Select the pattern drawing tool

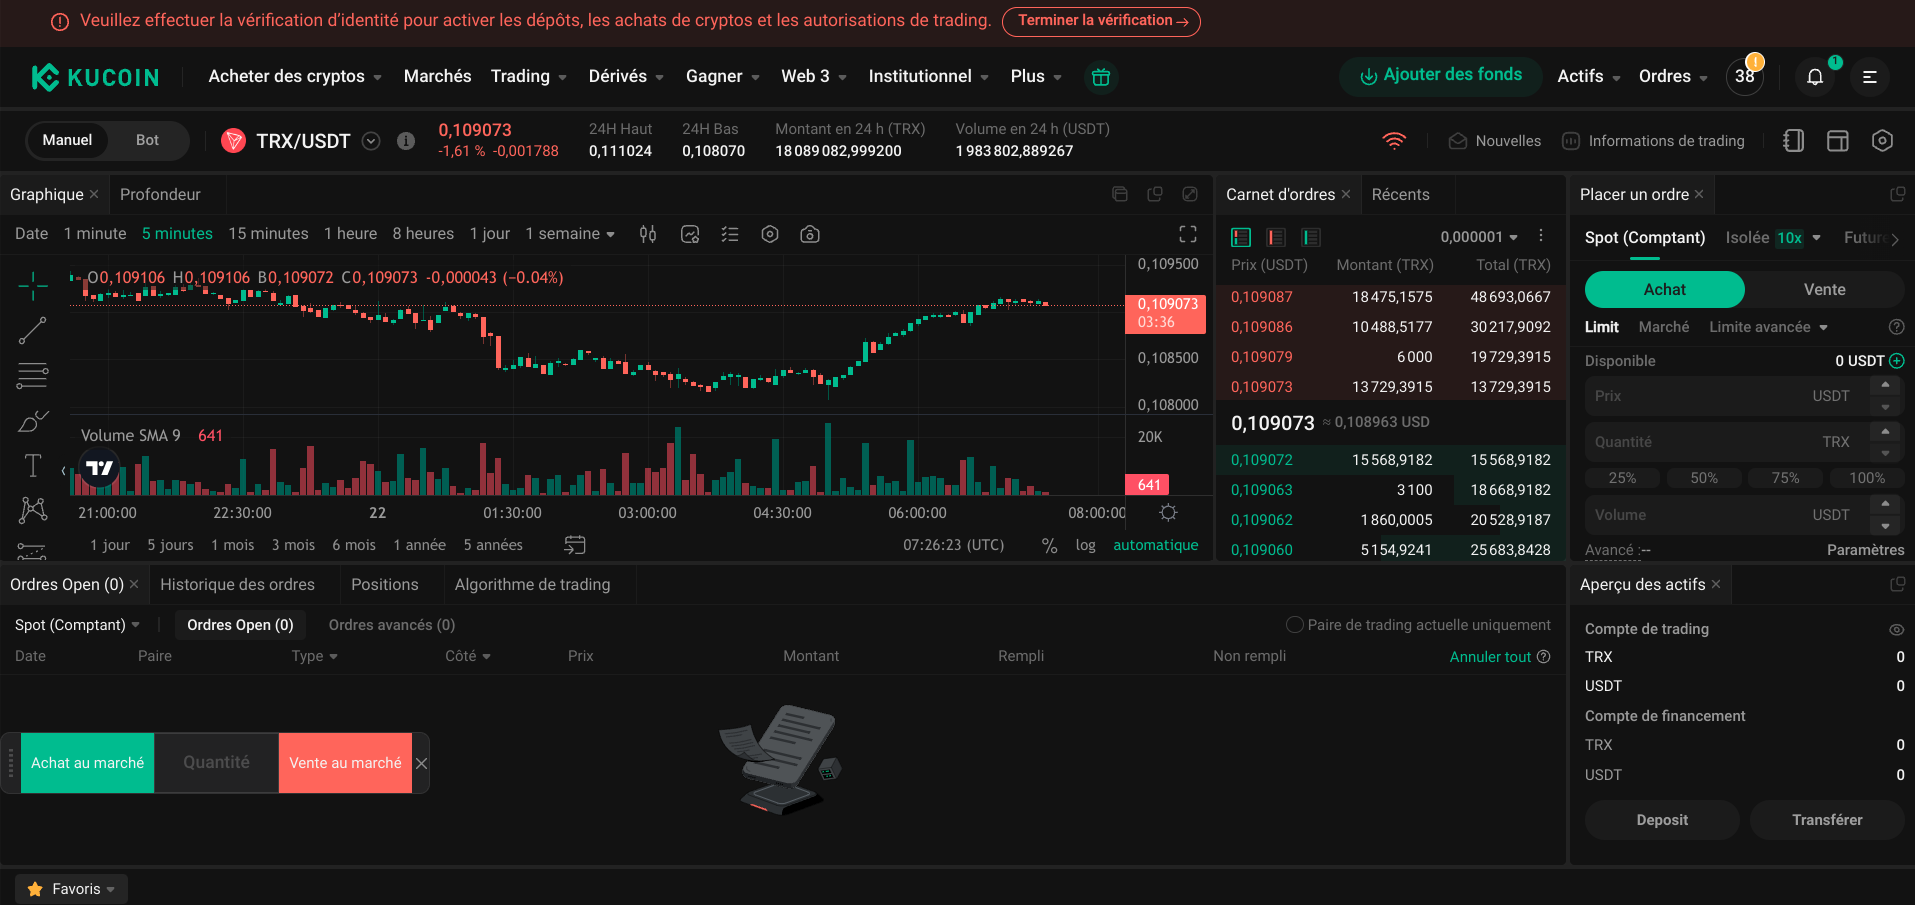[x=33, y=510]
